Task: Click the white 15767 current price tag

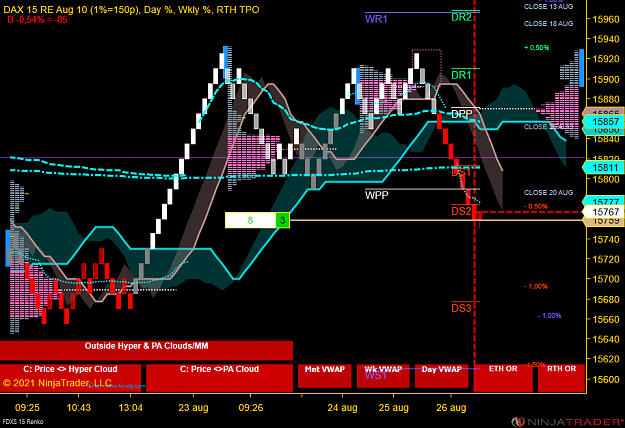Action: pyautogui.click(x=603, y=212)
